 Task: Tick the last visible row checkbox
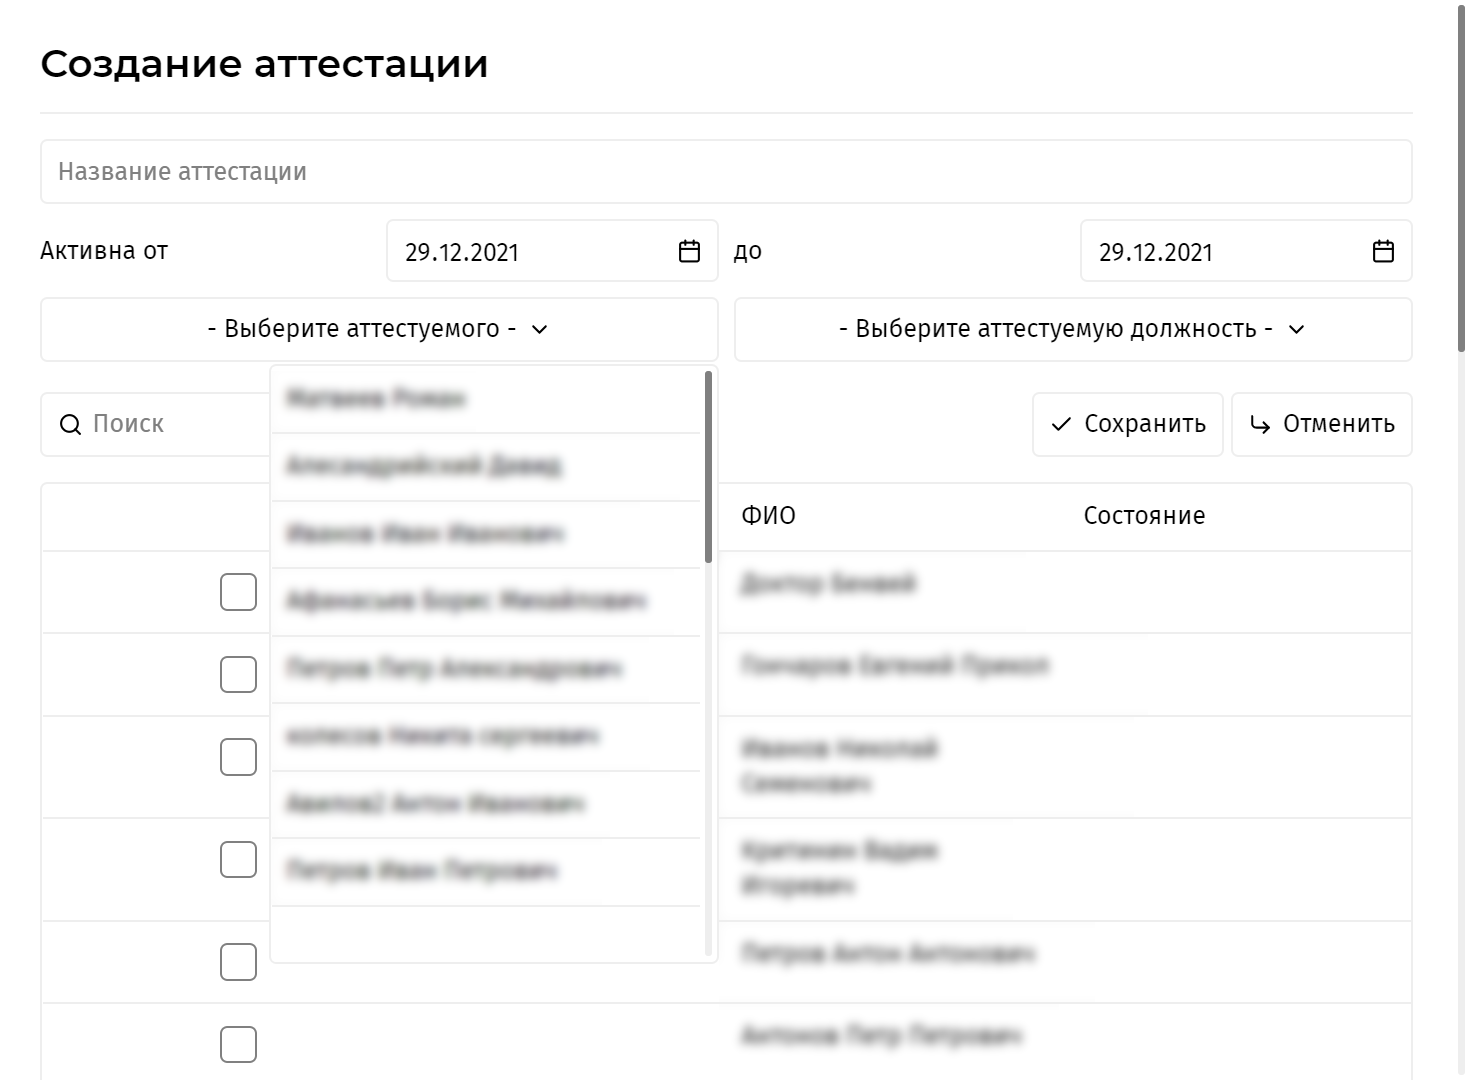coord(238,1044)
